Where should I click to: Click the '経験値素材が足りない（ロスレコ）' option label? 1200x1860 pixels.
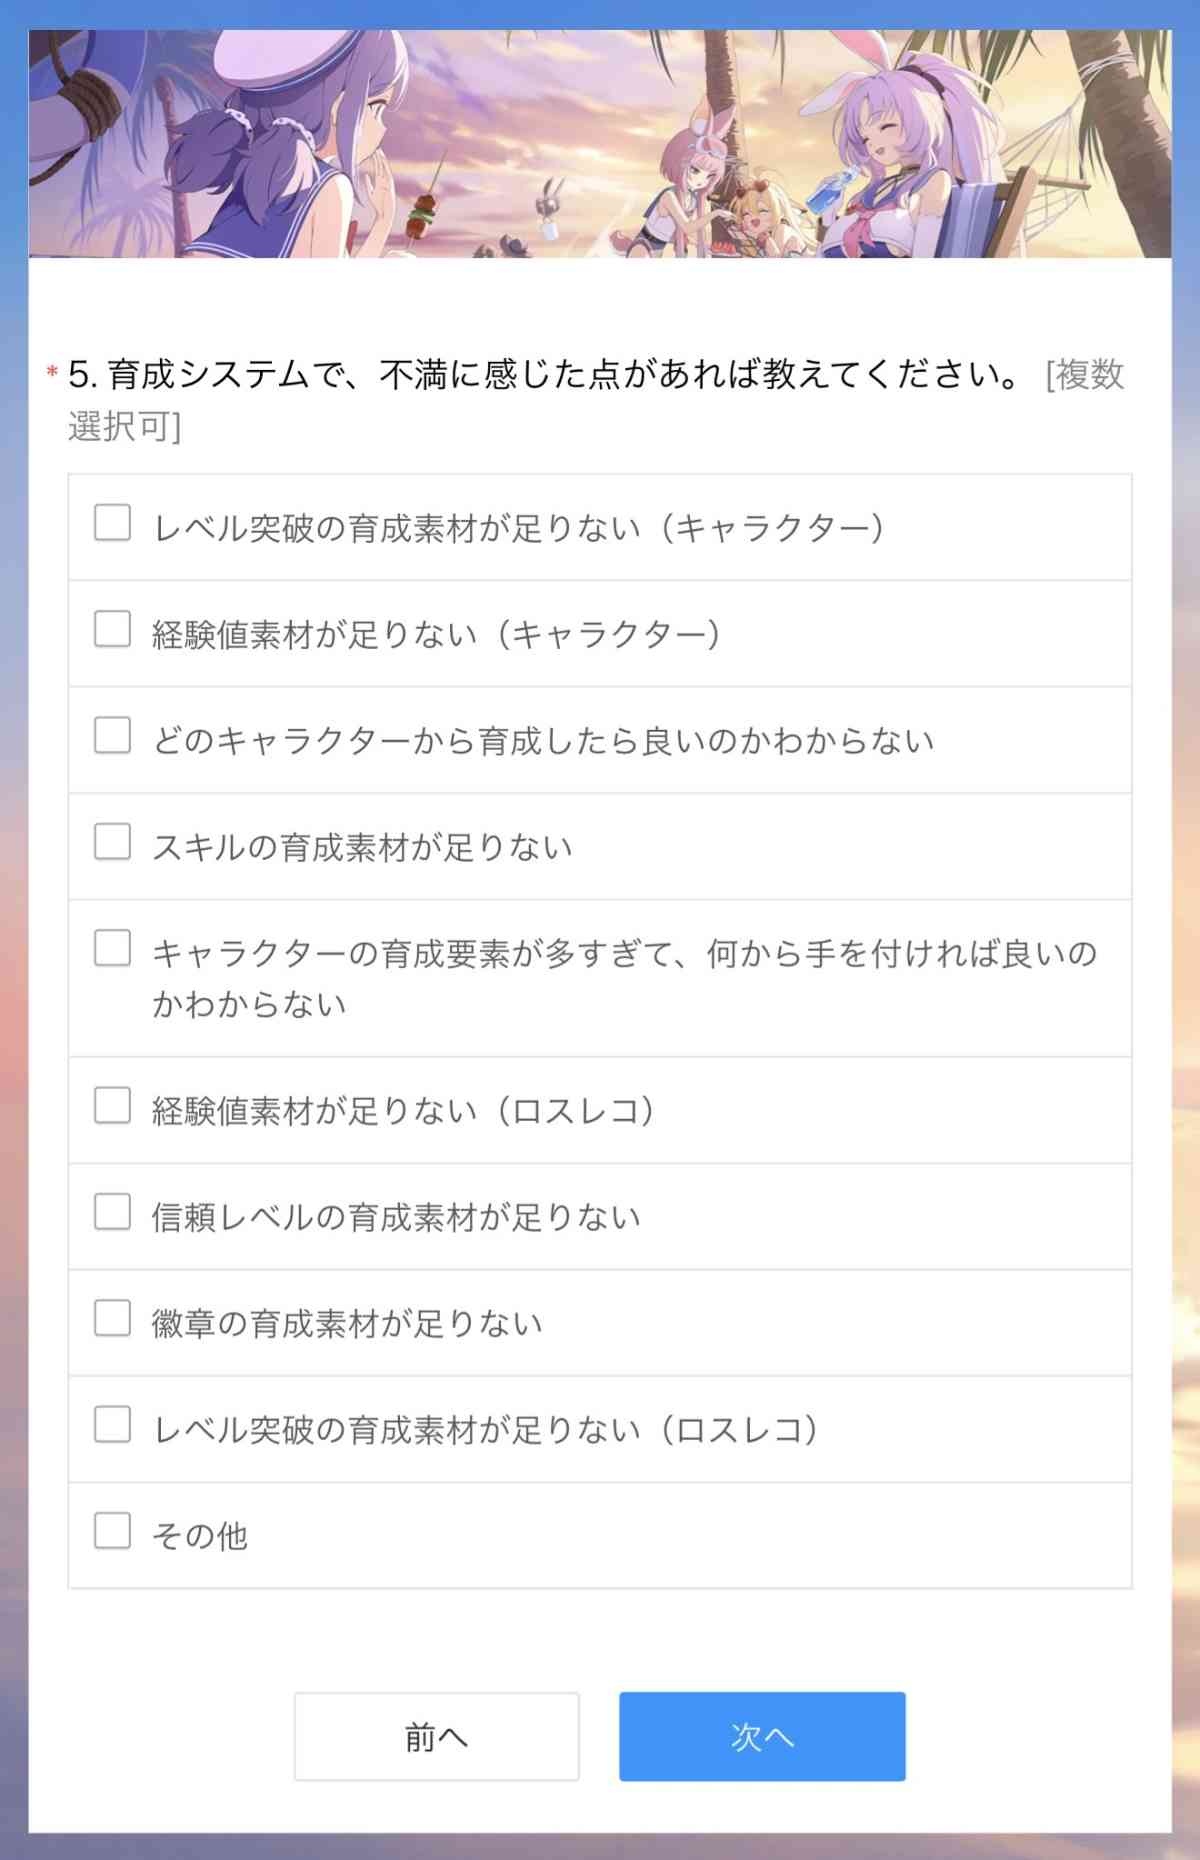coord(403,1111)
